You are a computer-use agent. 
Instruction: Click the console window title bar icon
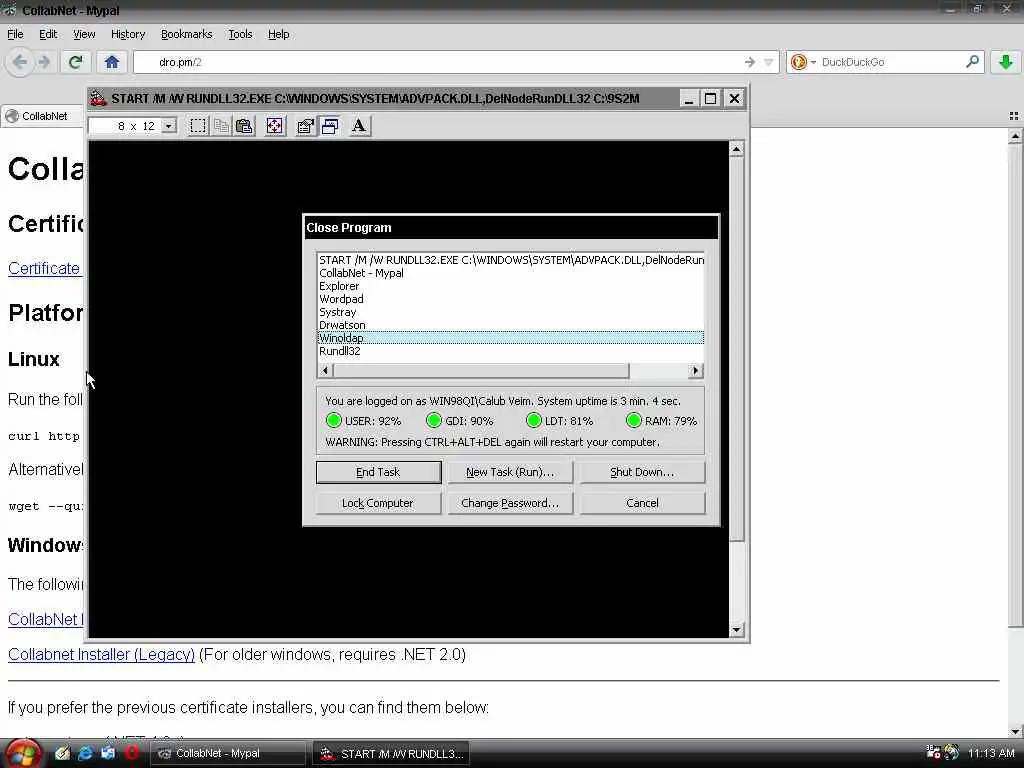(99, 99)
